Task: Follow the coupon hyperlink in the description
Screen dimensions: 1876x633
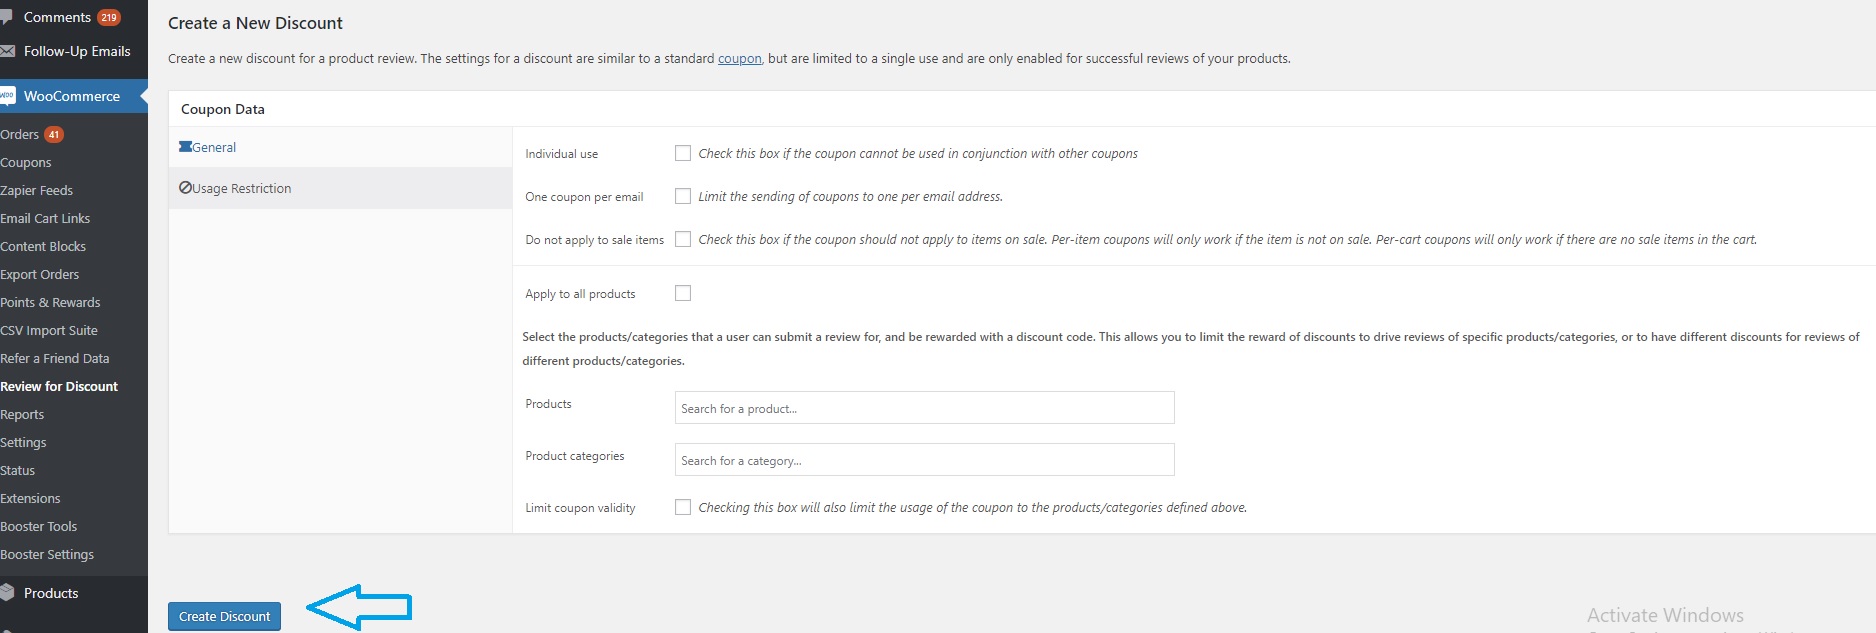Action: click(x=740, y=59)
